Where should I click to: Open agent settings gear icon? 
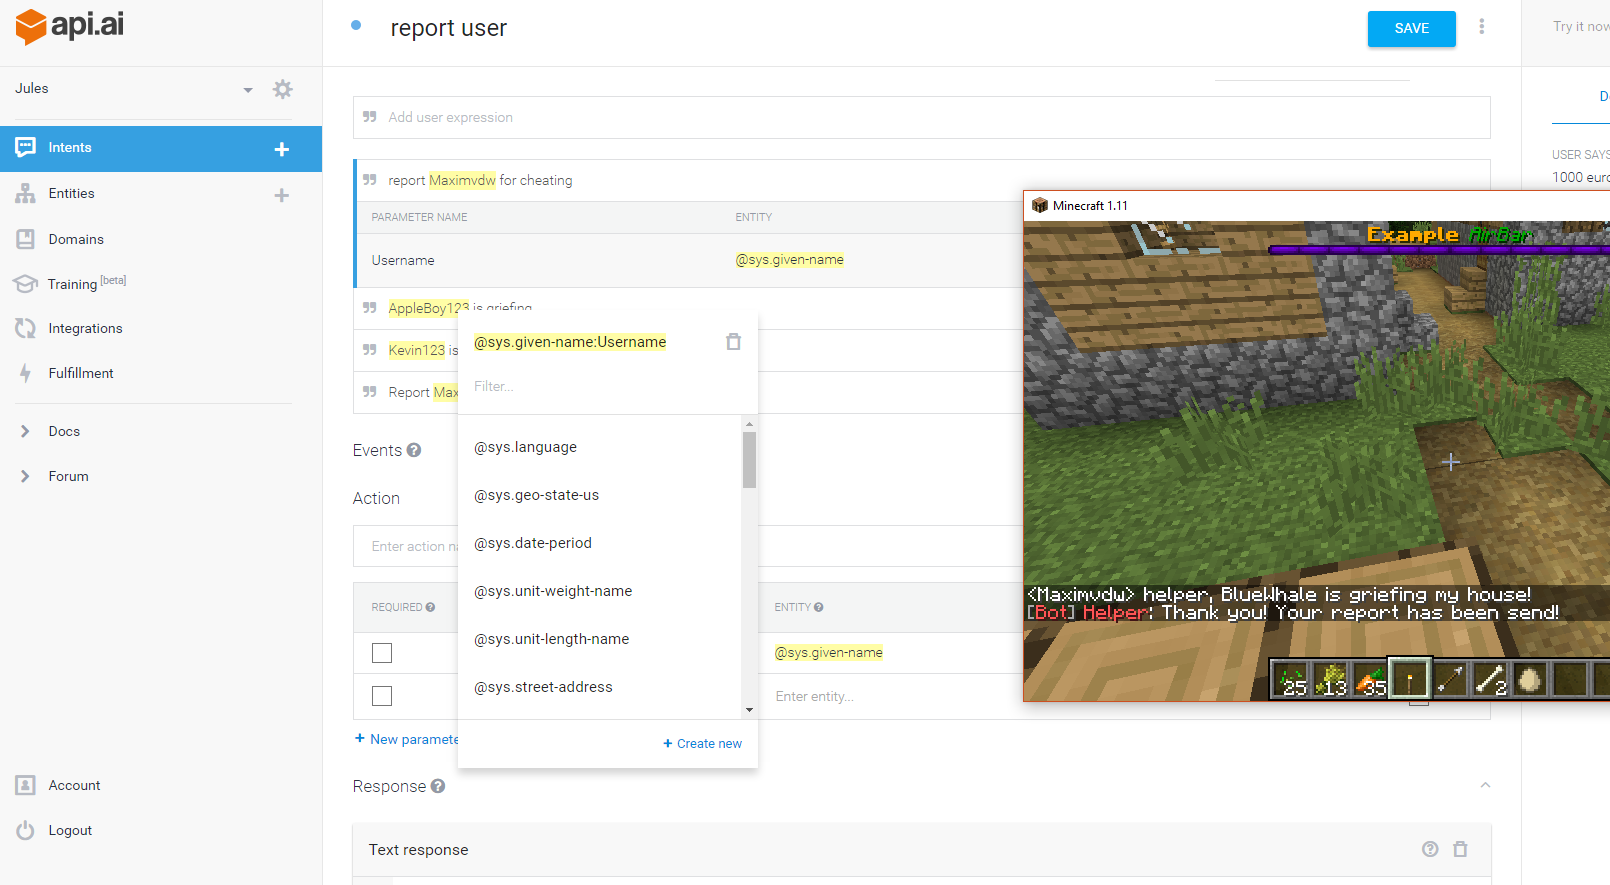point(283,89)
